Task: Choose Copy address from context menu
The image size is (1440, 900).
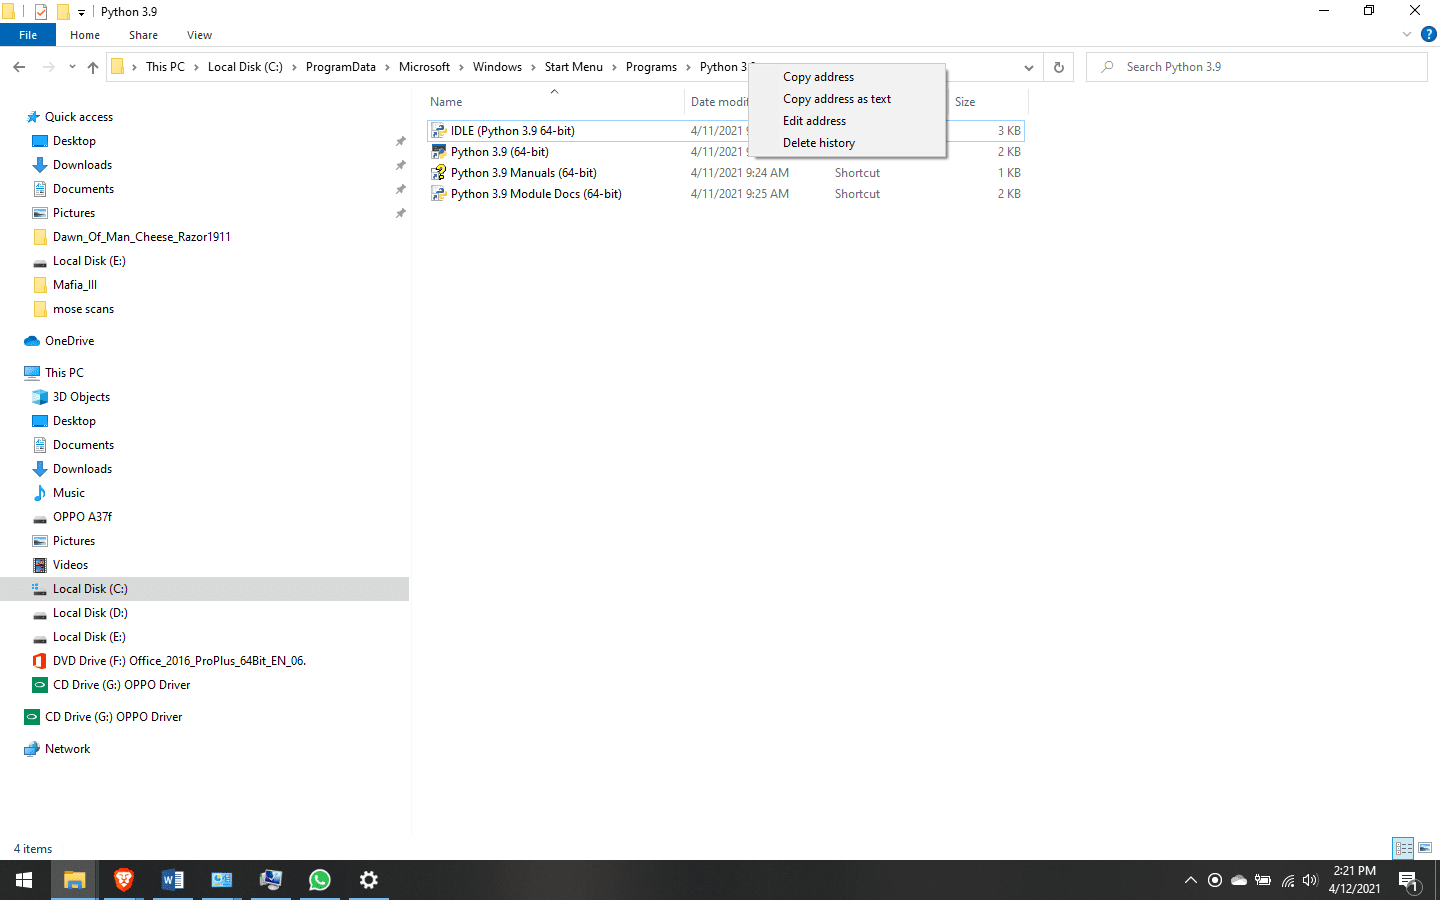Action: point(847,77)
